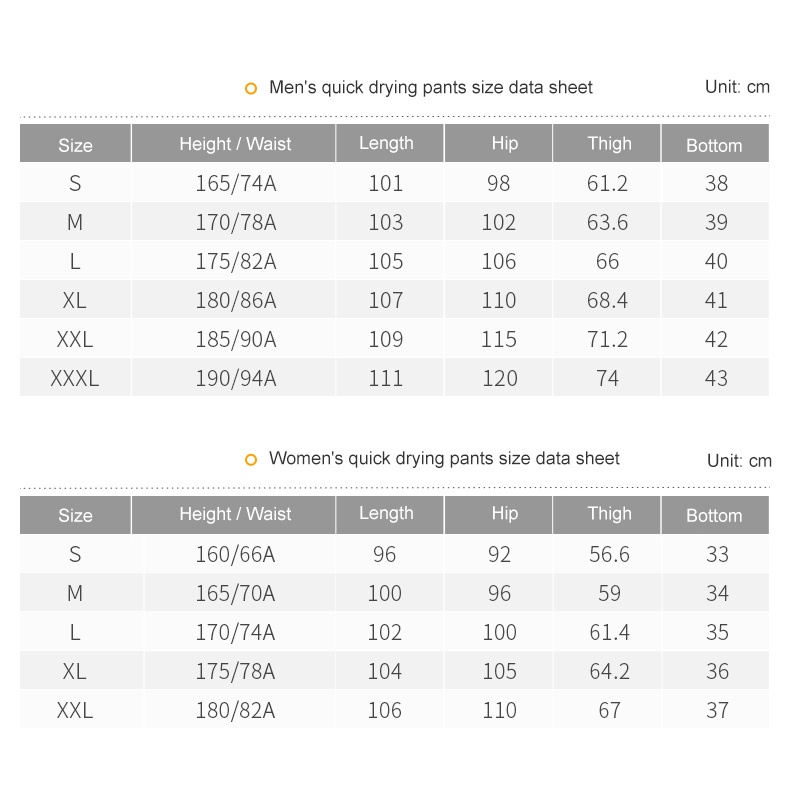Viewport: 790px width, 790px height.
Task: Click the orange circle beside Women's sheet title
Action: 251,460
